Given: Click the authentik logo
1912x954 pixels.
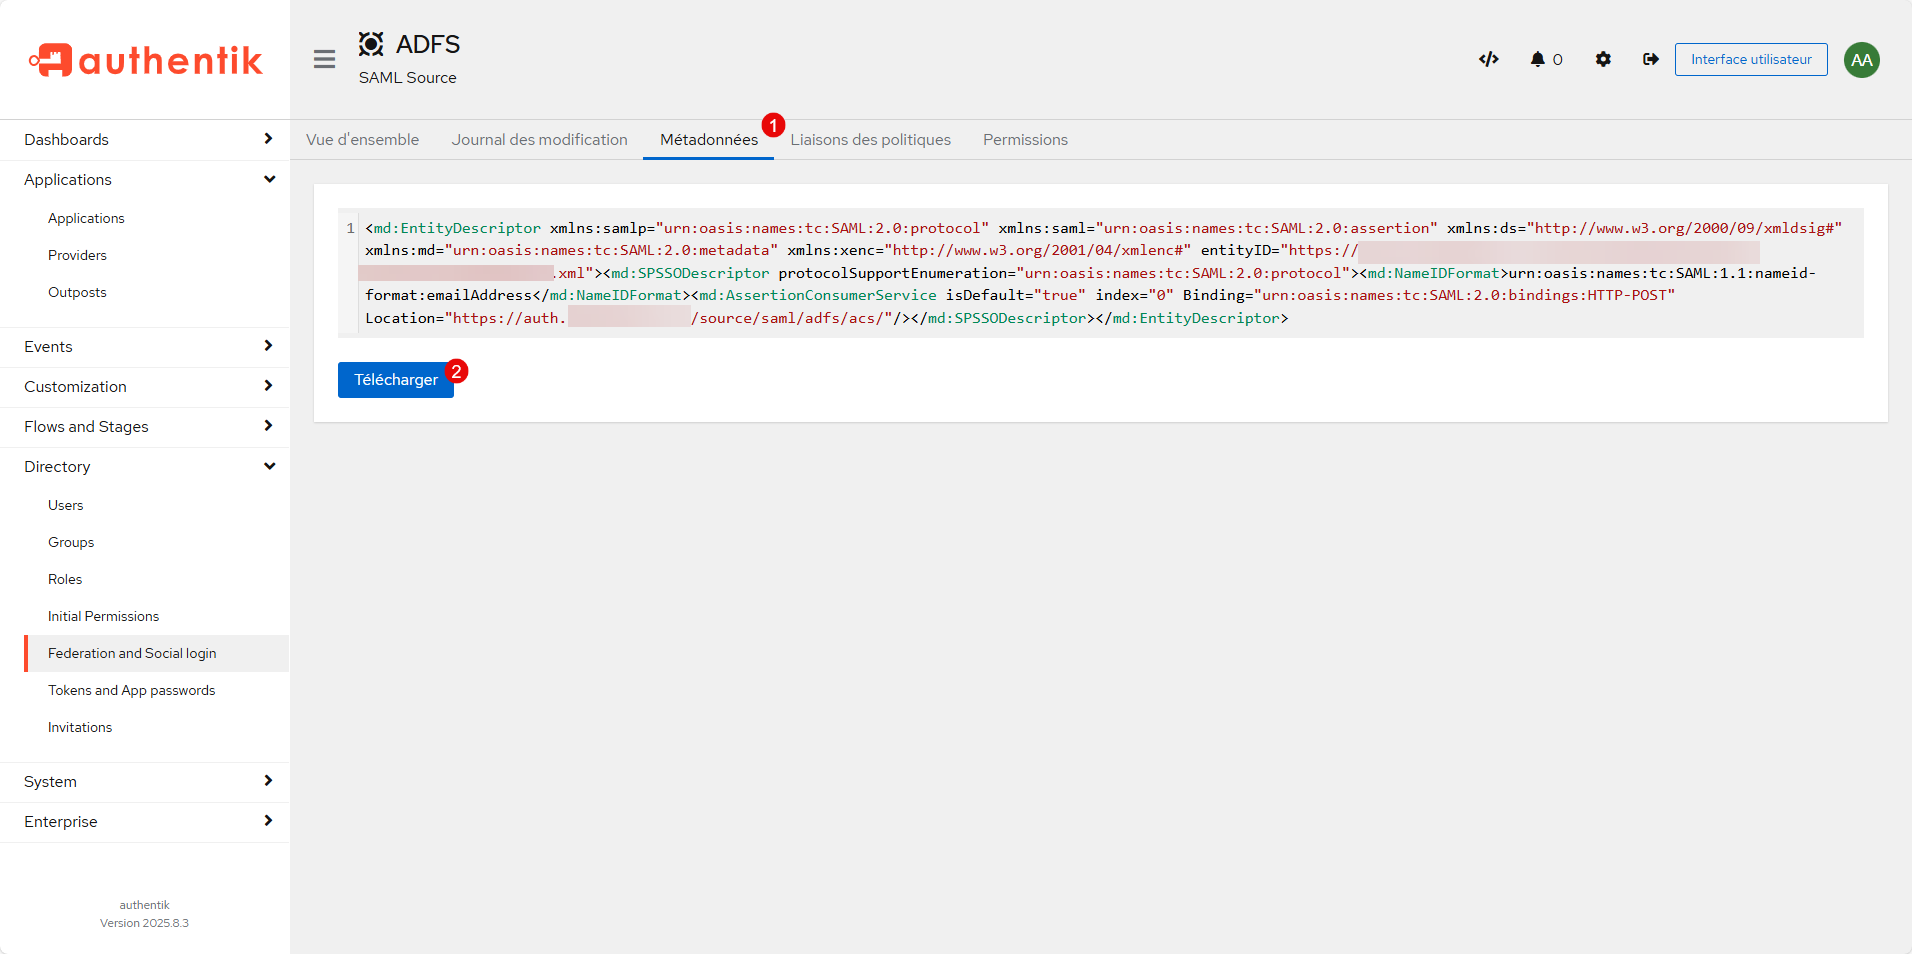Looking at the screenshot, I should 145,60.
